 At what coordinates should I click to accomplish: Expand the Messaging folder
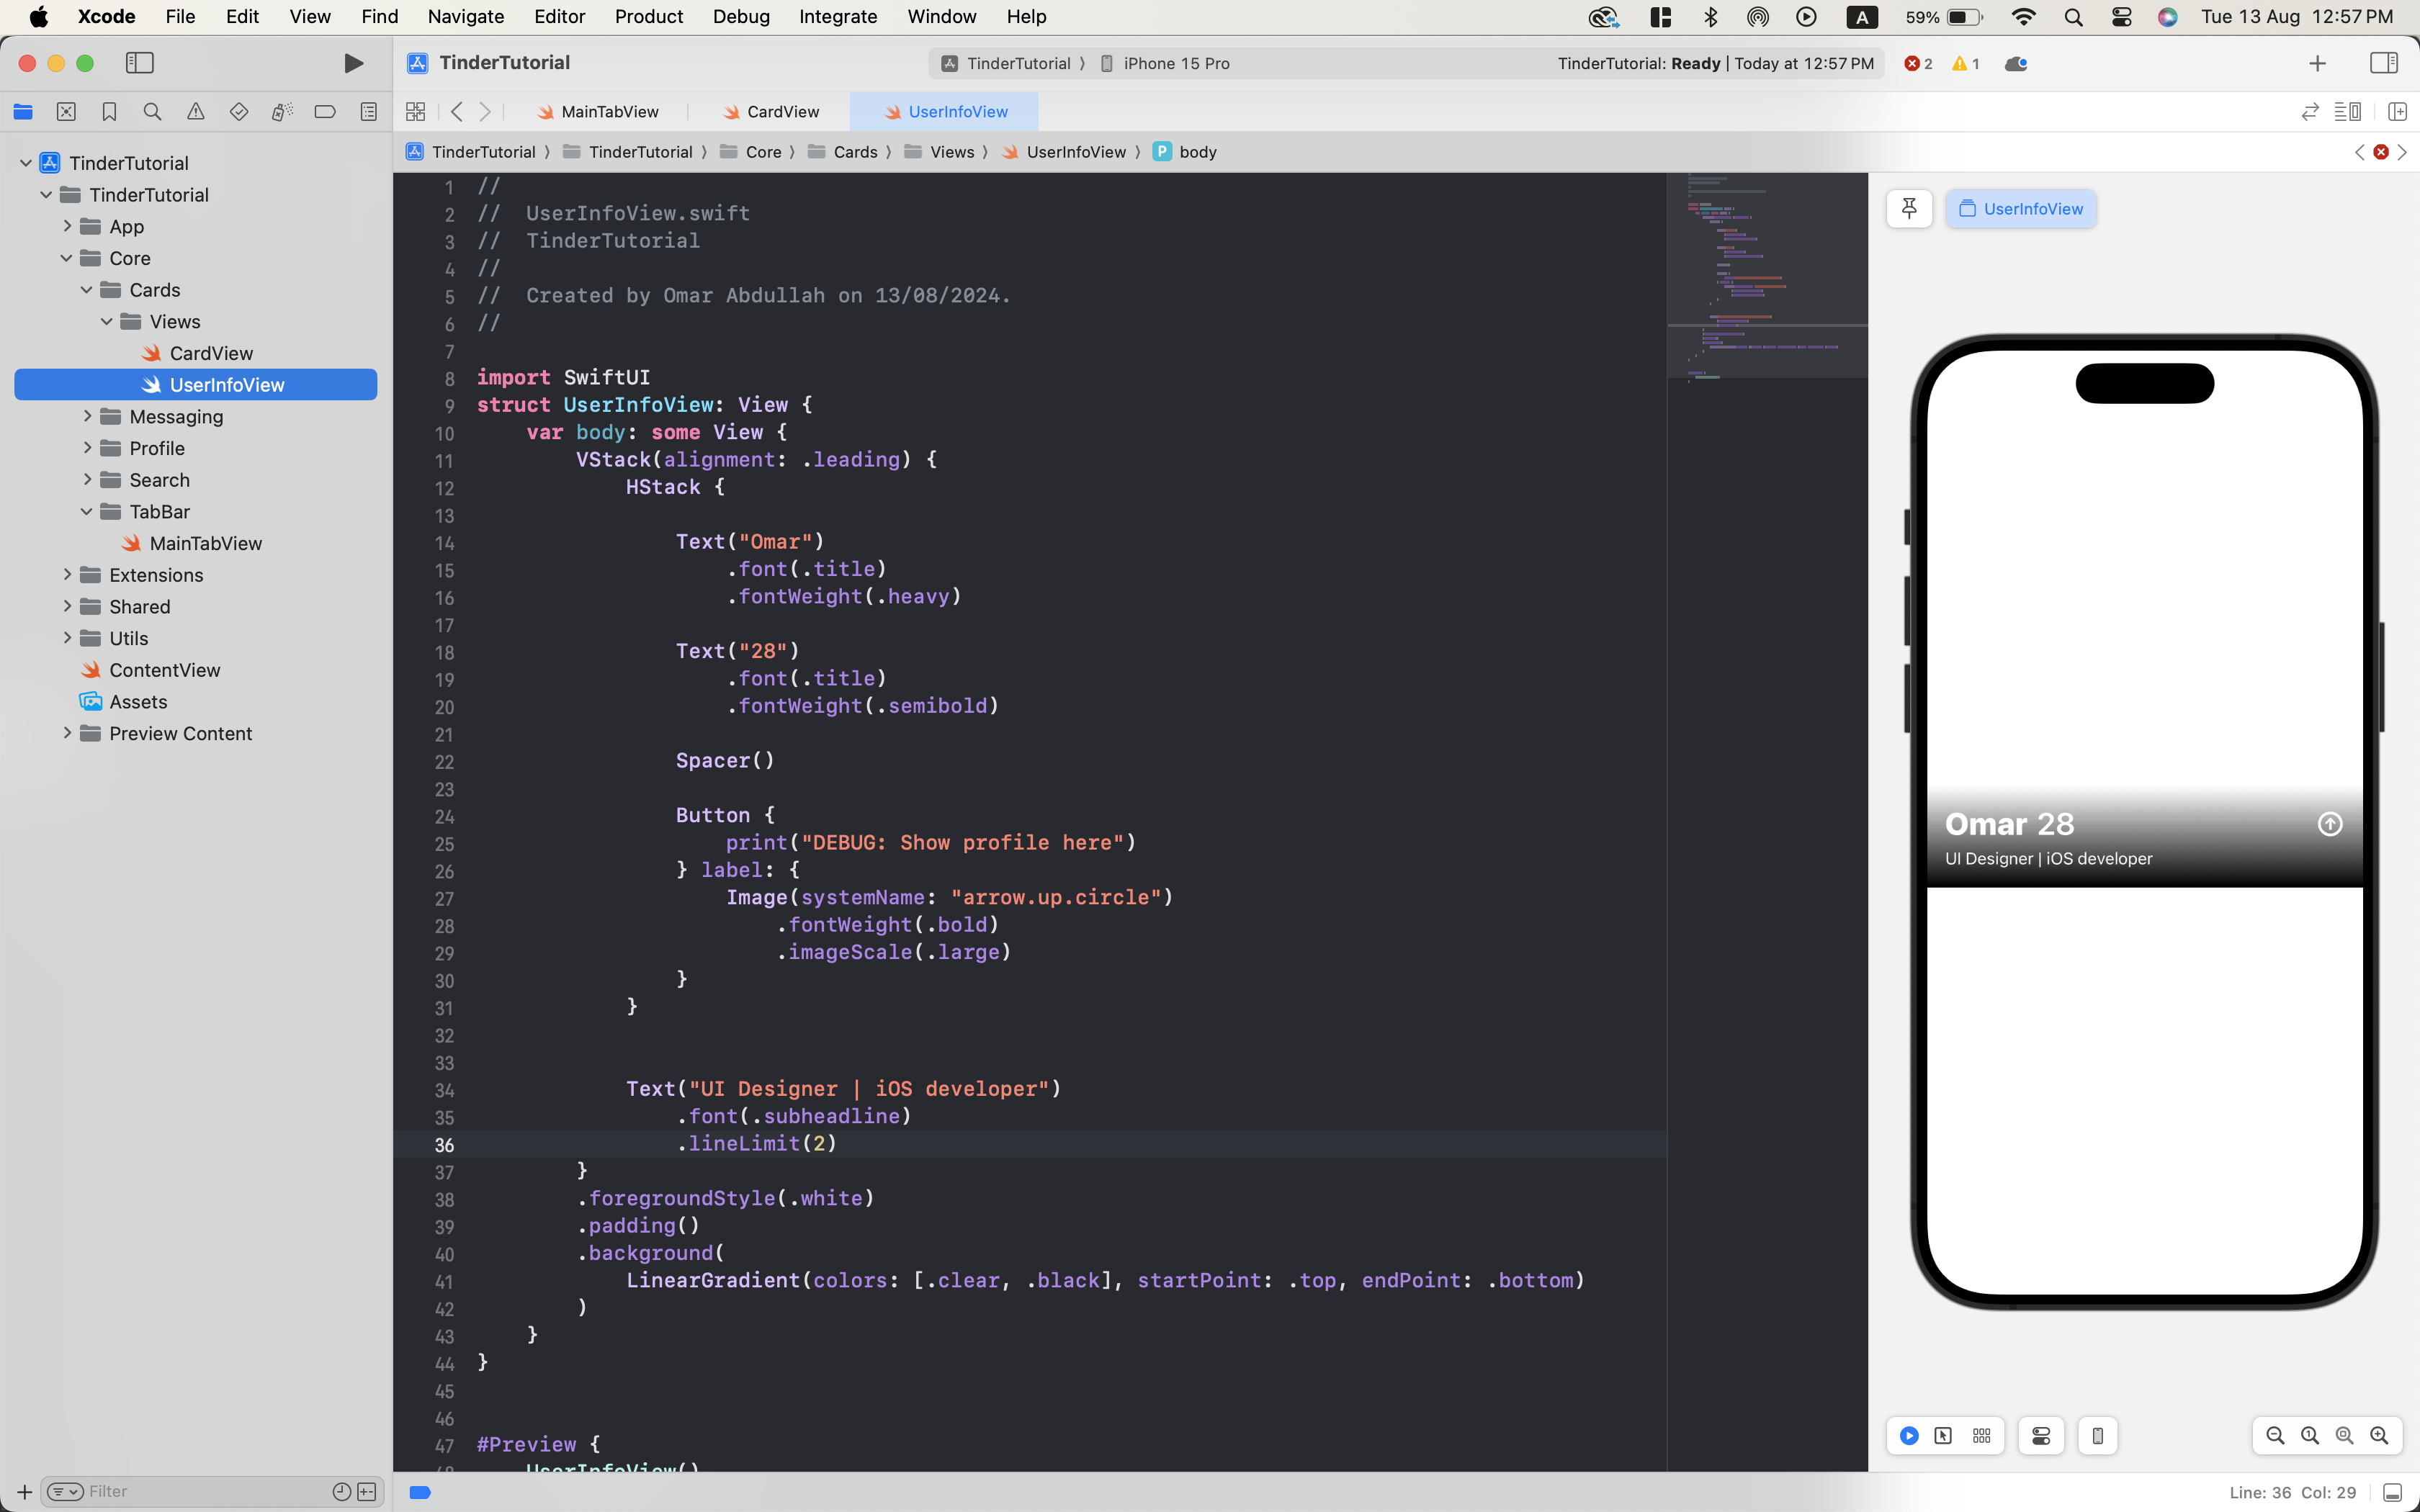pos(87,417)
